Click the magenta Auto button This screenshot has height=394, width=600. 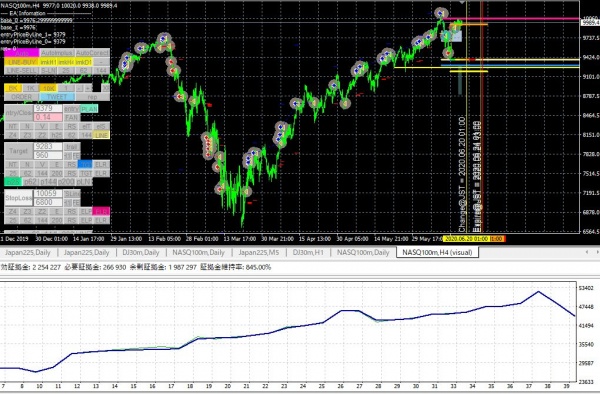(22, 52)
